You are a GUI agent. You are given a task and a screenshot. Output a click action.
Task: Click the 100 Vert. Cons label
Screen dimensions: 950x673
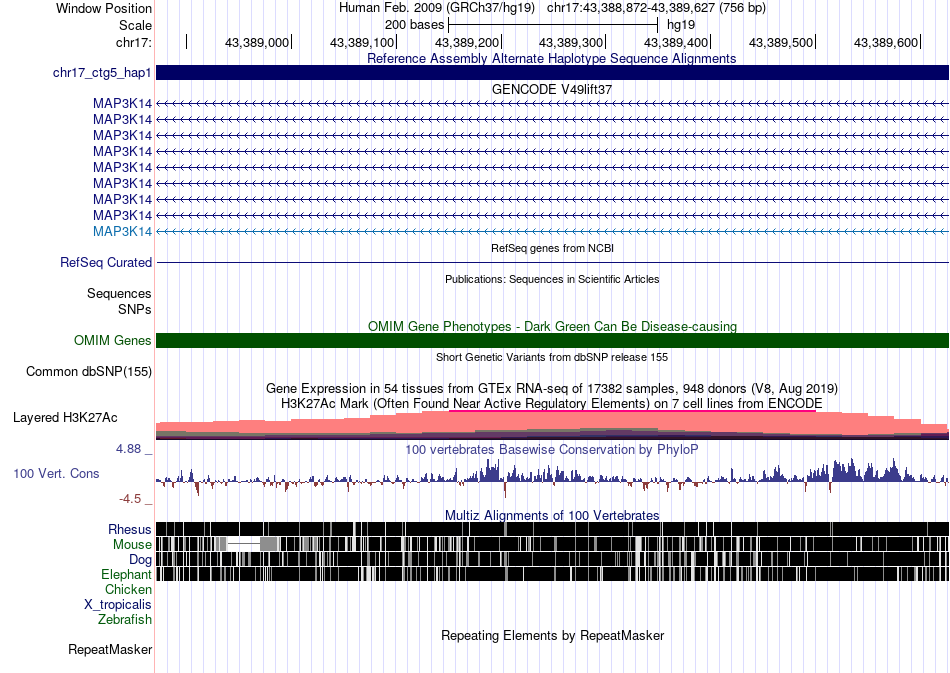56,474
